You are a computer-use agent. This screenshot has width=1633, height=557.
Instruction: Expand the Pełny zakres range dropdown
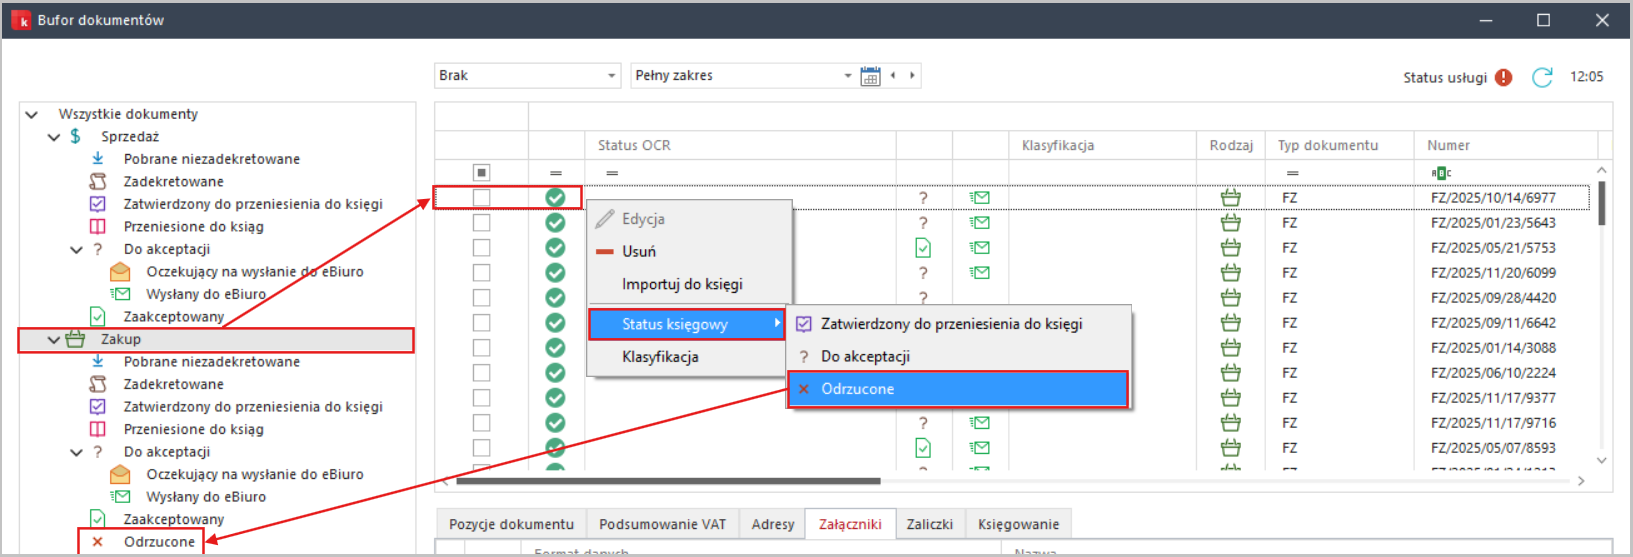[x=847, y=76]
